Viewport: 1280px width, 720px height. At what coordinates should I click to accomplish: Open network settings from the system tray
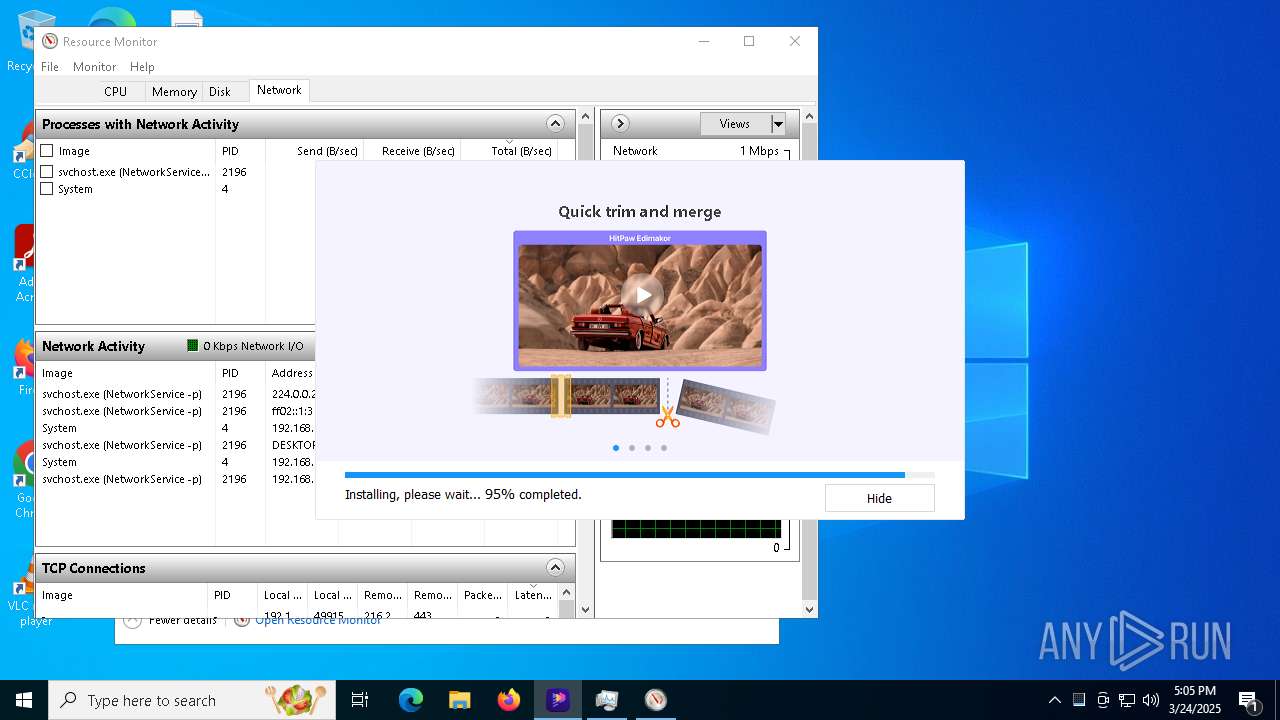pos(1127,700)
